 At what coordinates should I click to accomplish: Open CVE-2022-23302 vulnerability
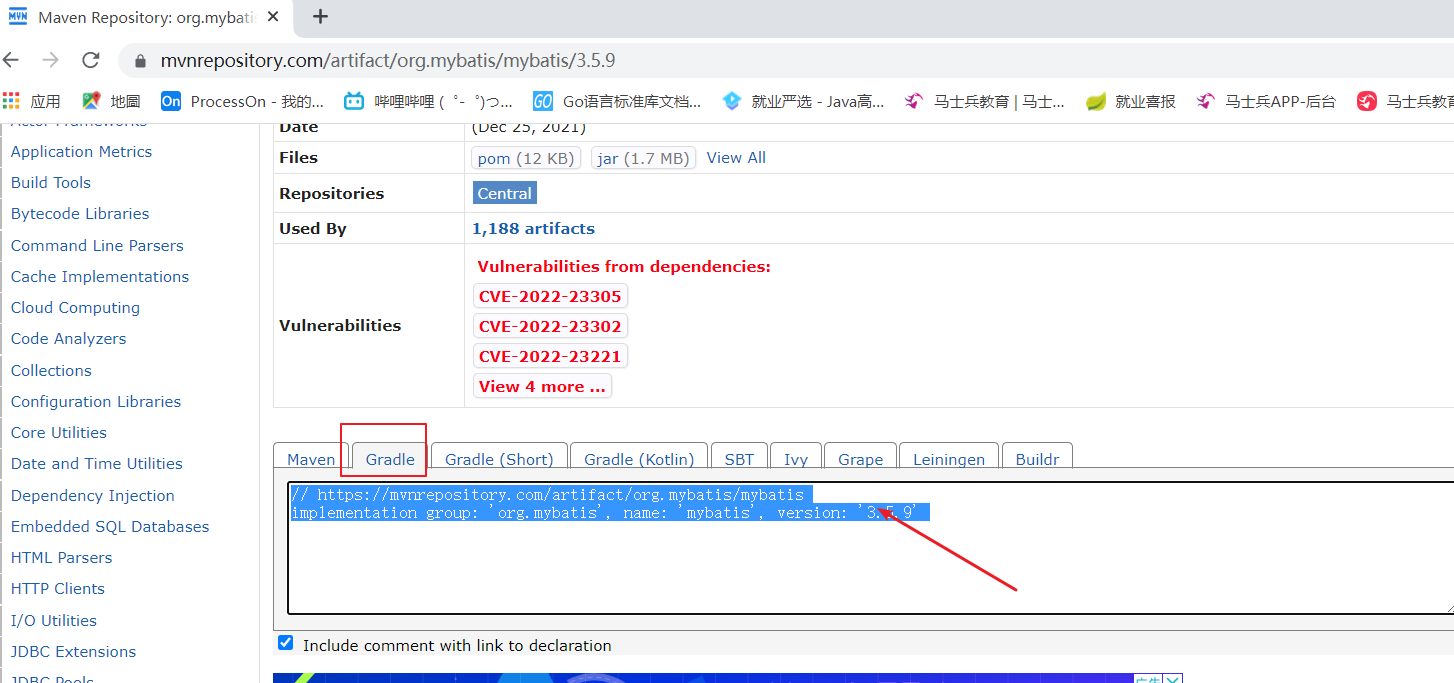(x=550, y=326)
